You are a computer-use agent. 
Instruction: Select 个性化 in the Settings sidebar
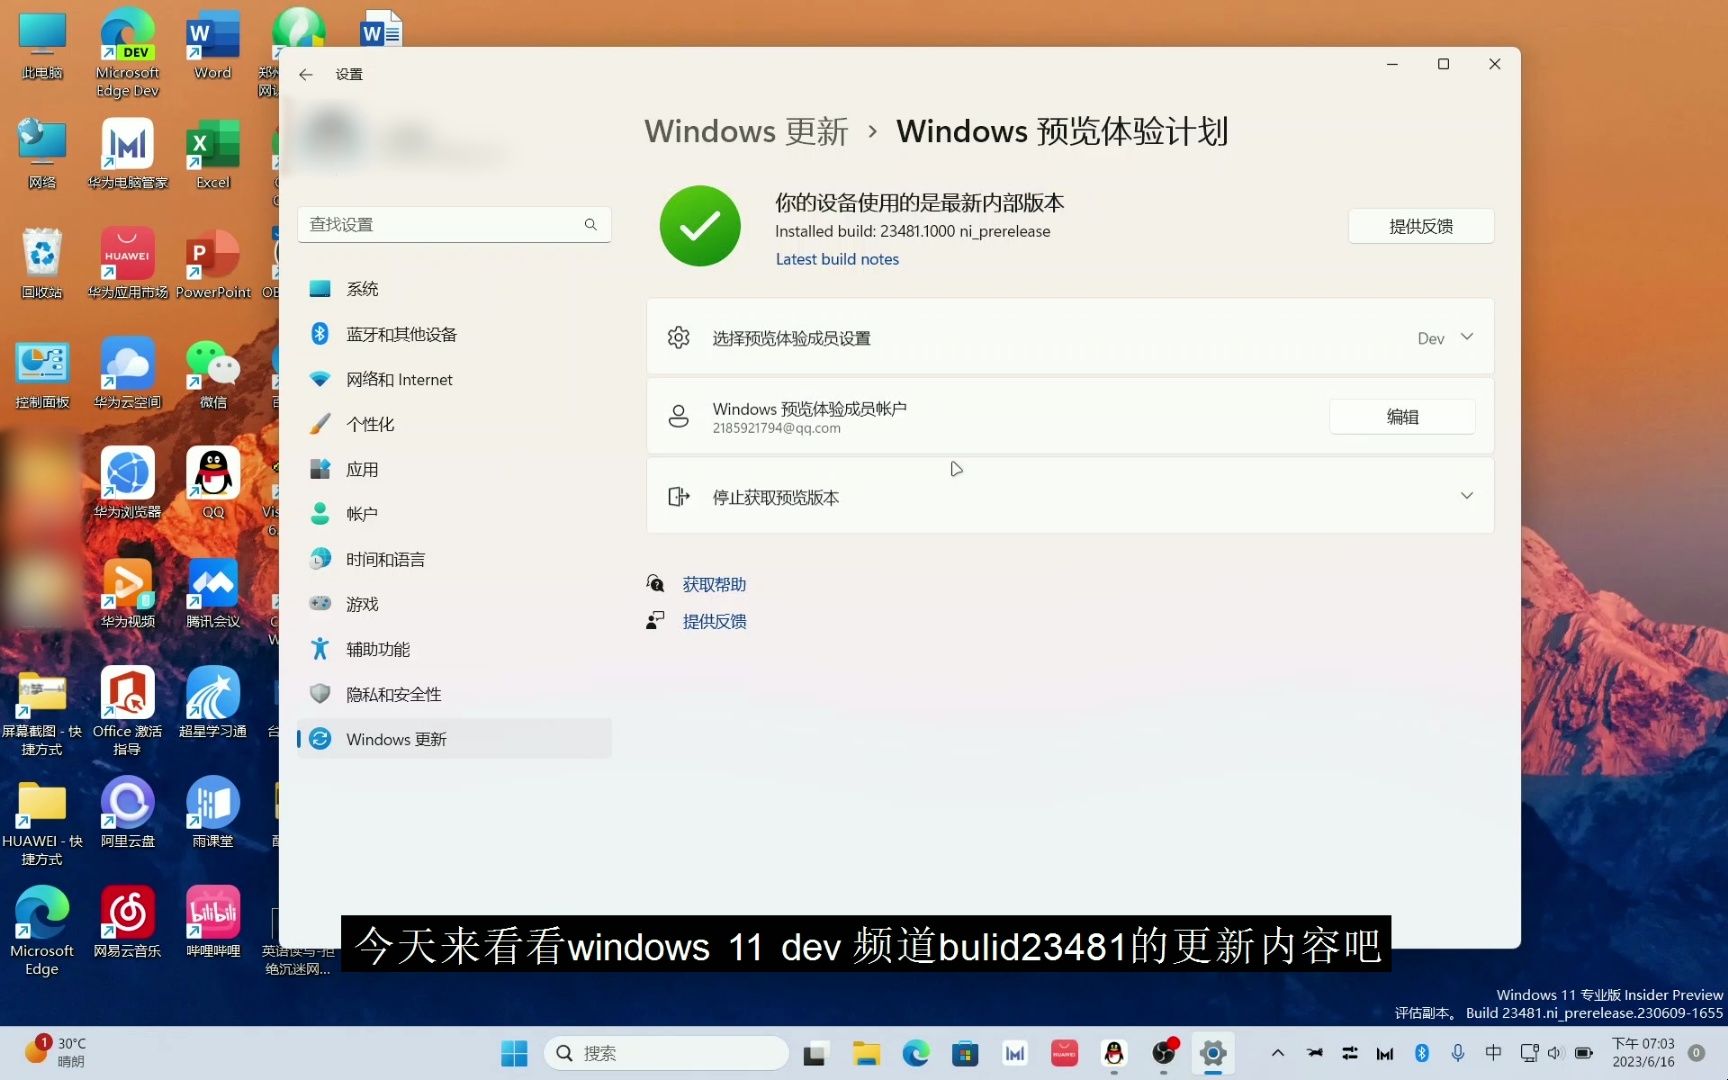tap(372, 424)
